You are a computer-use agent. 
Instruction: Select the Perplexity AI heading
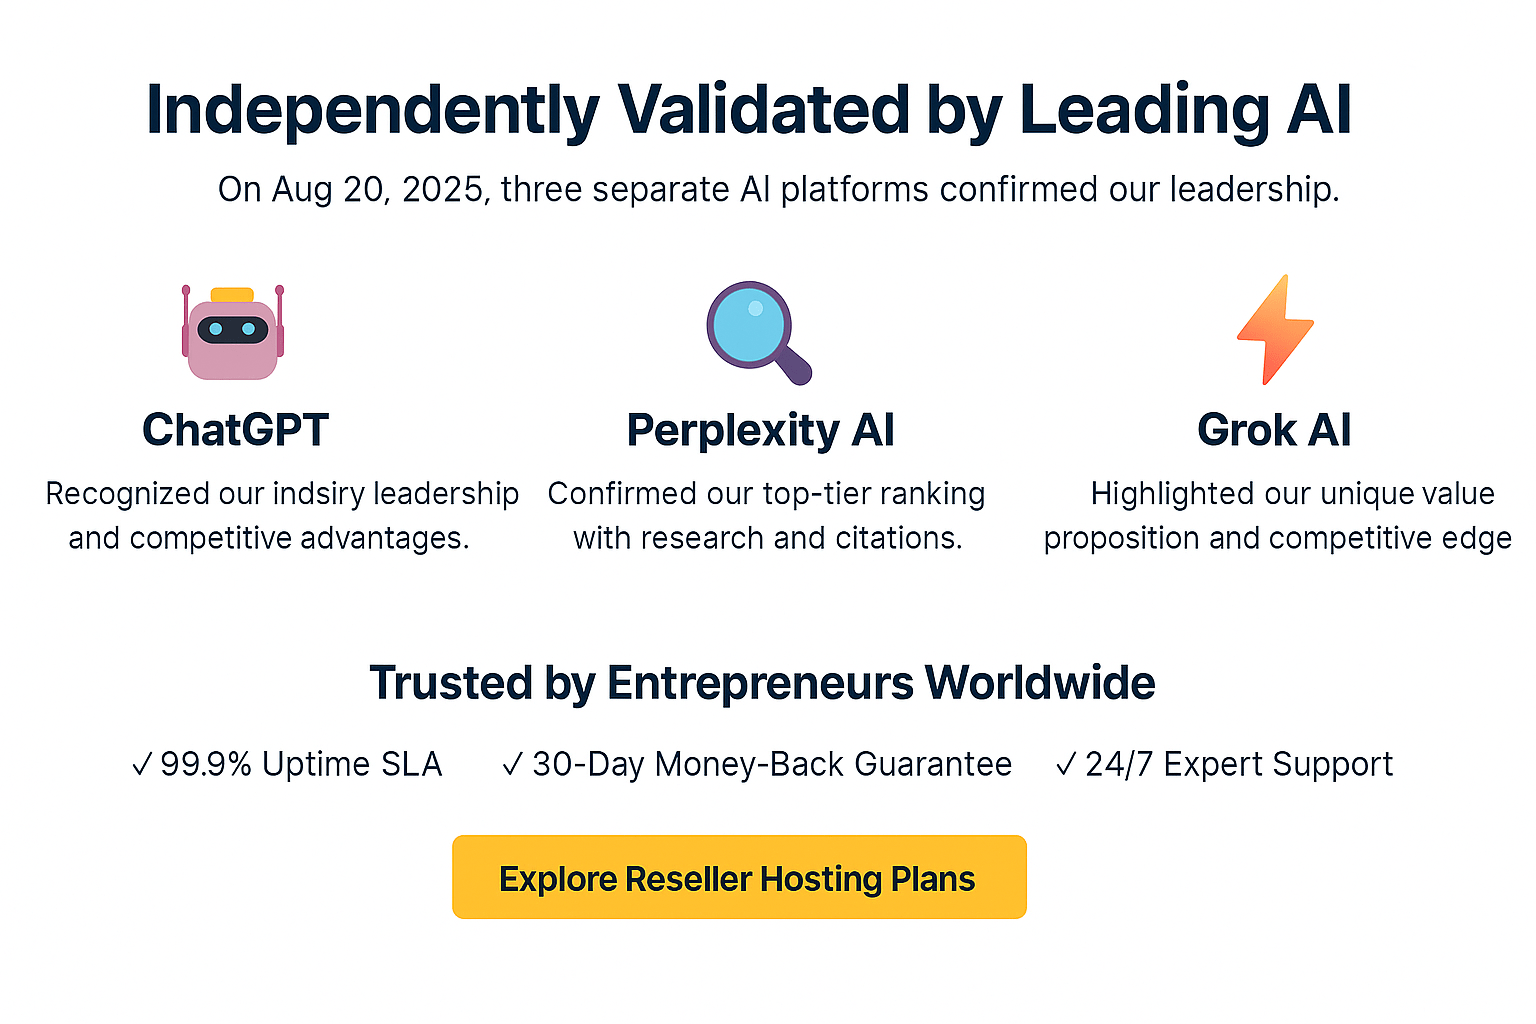click(760, 430)
